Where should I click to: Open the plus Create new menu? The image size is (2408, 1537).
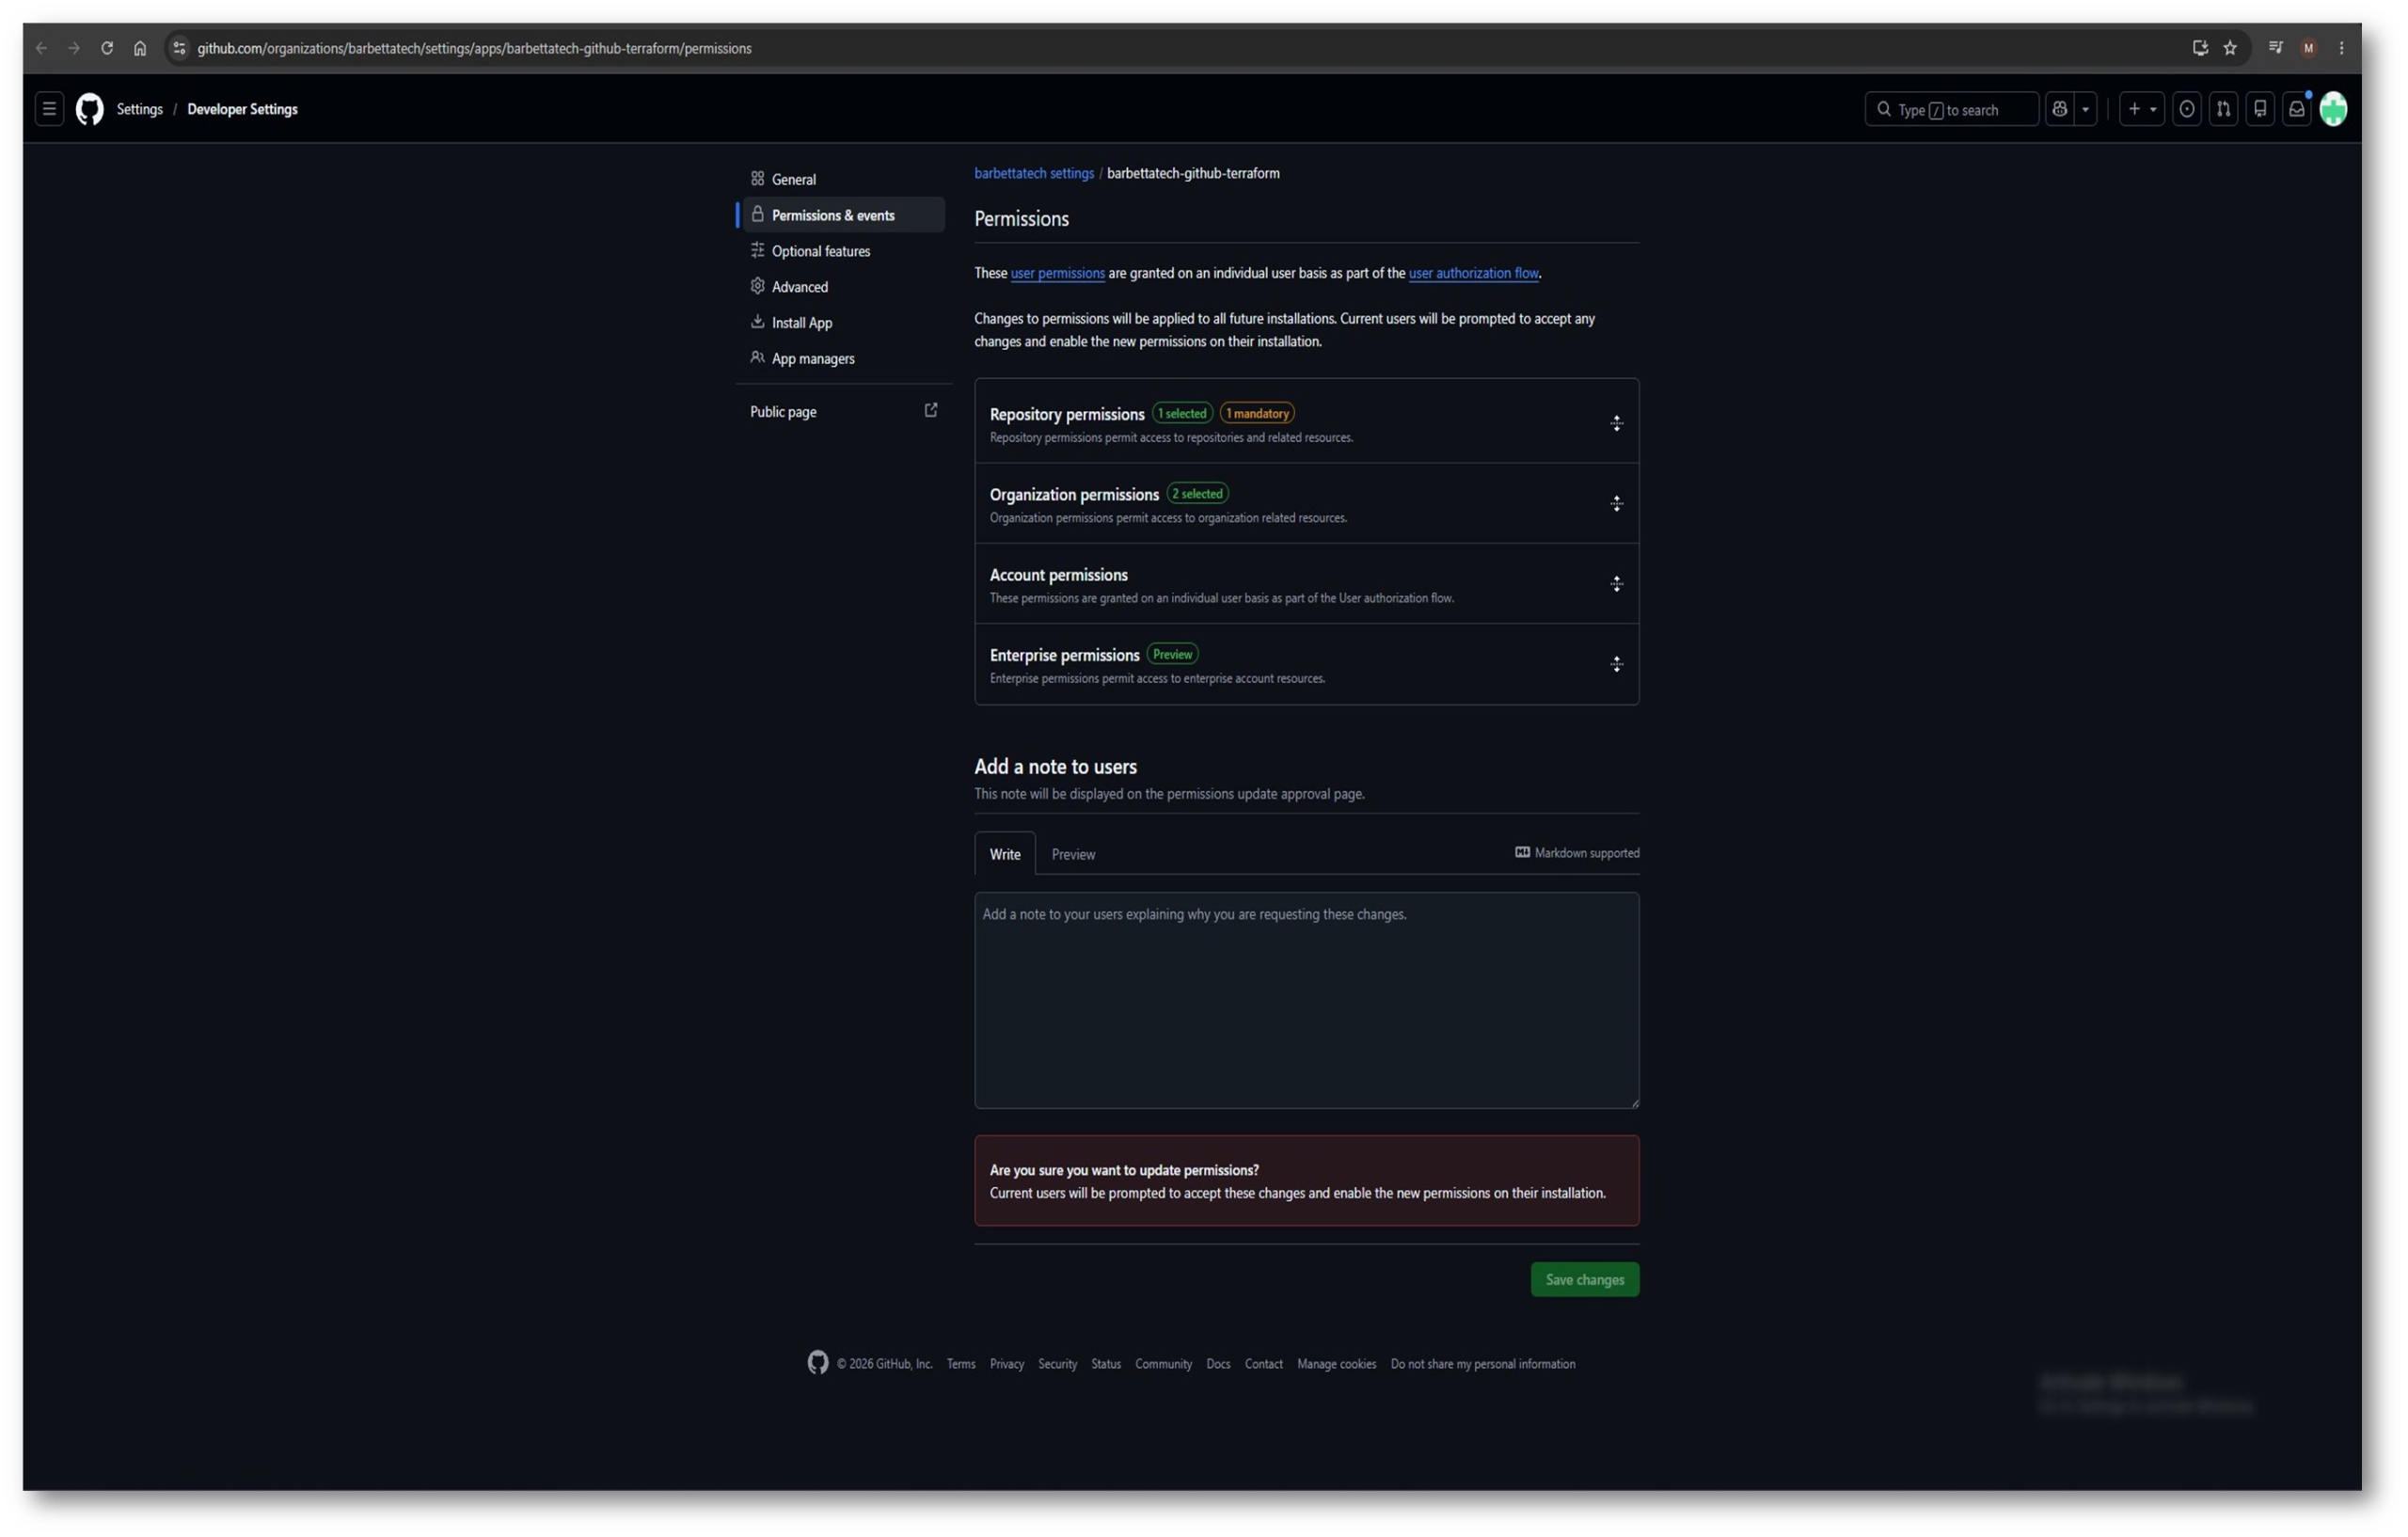[2141, 109]
